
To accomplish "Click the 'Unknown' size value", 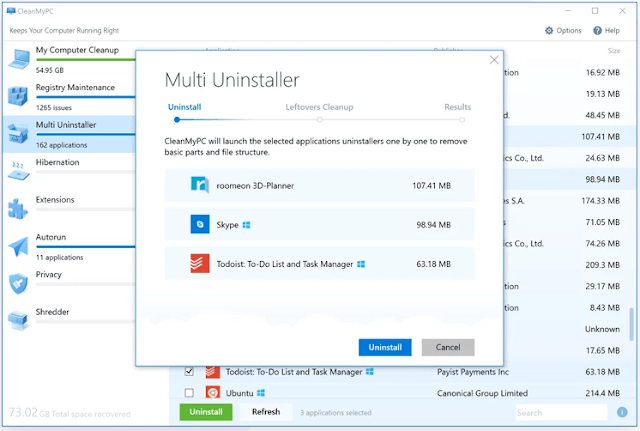I will click(x=602, y=329).
